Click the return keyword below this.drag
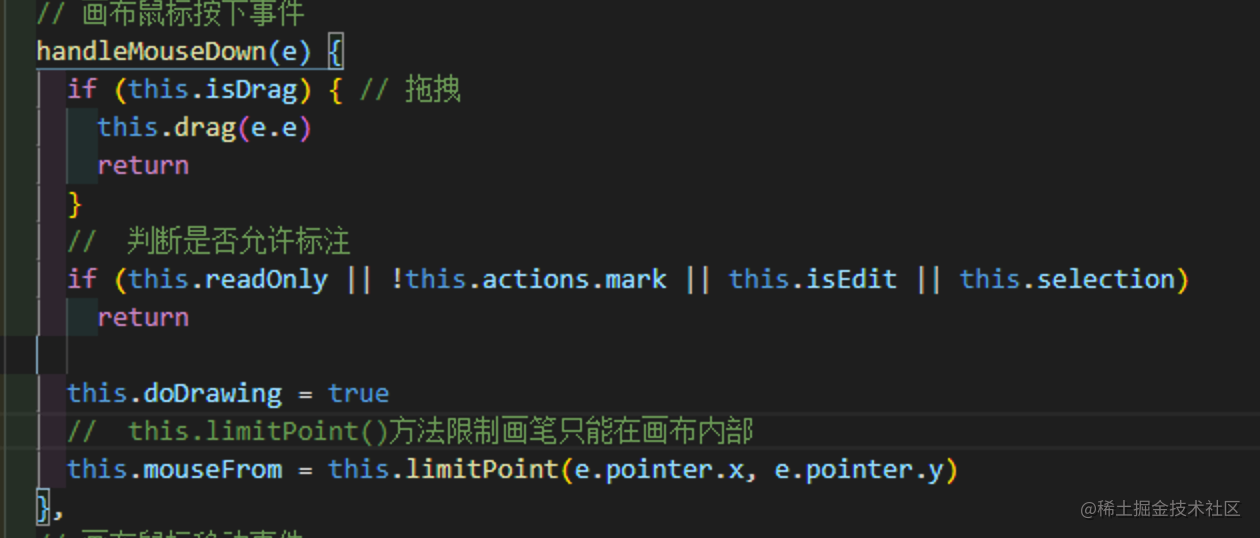 (x=143, y=165)
